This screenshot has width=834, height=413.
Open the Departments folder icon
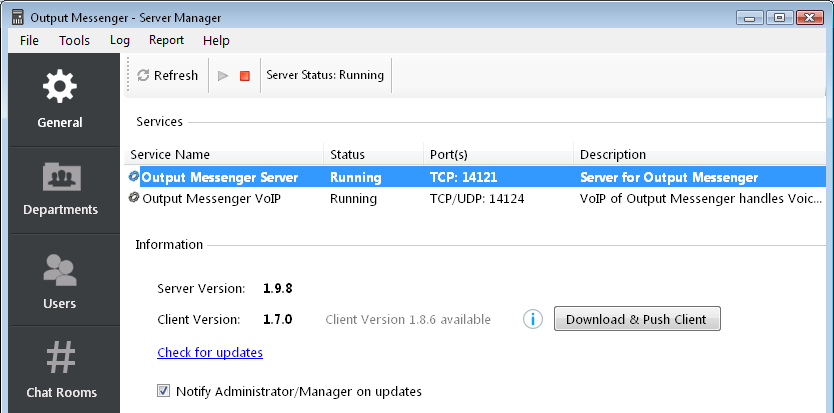[61, 177]
